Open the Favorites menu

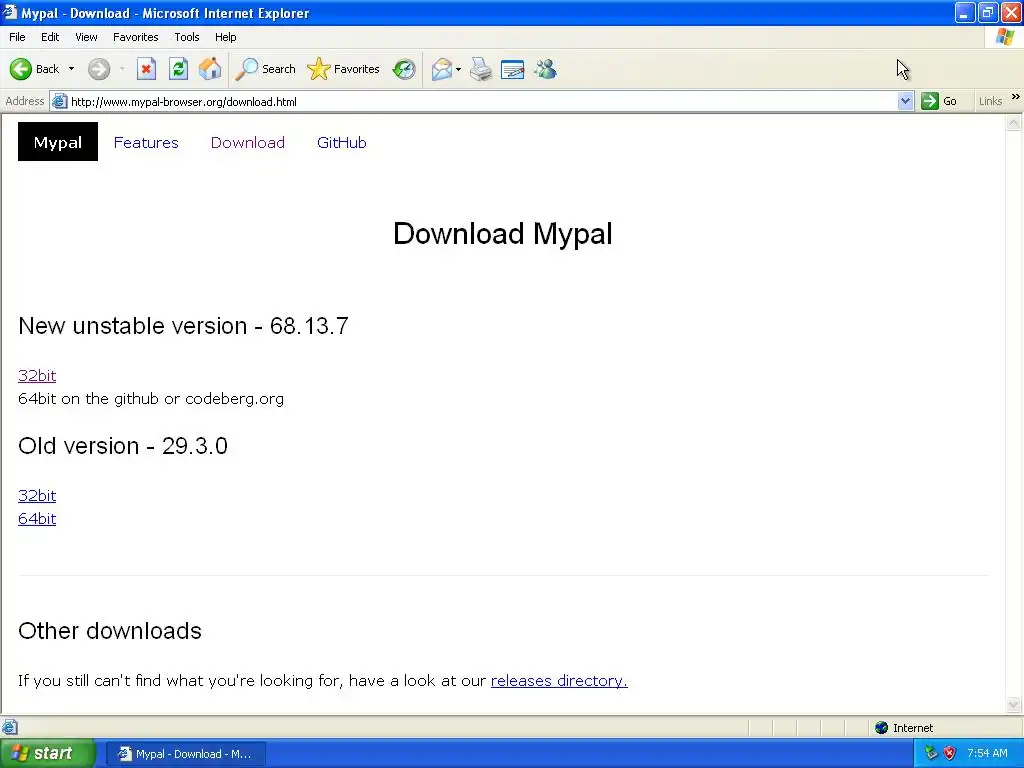(x=135, y=37)
